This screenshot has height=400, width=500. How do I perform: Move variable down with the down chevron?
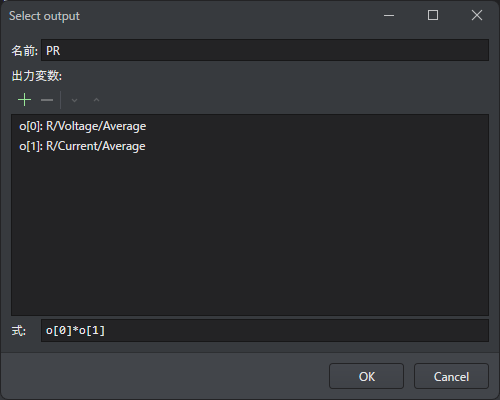74,100
